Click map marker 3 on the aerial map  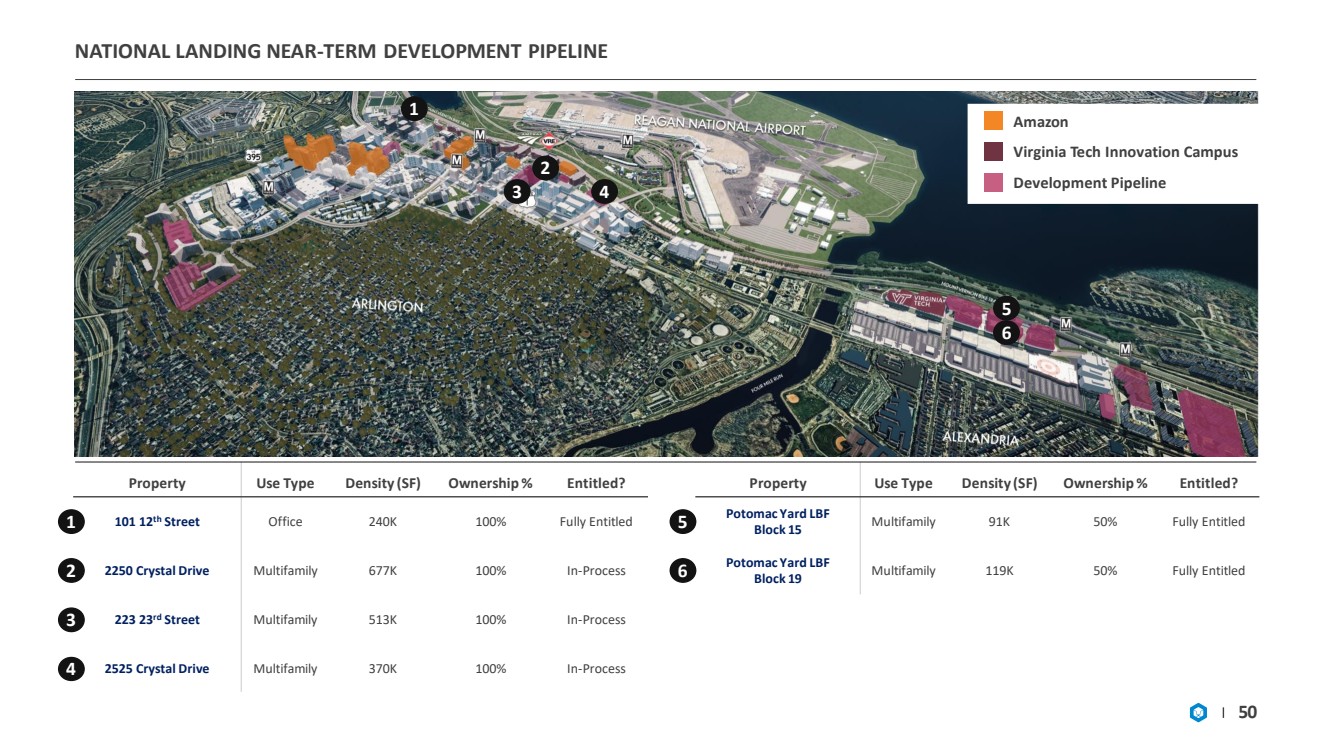pyautogui.click(x=516, y=191)
